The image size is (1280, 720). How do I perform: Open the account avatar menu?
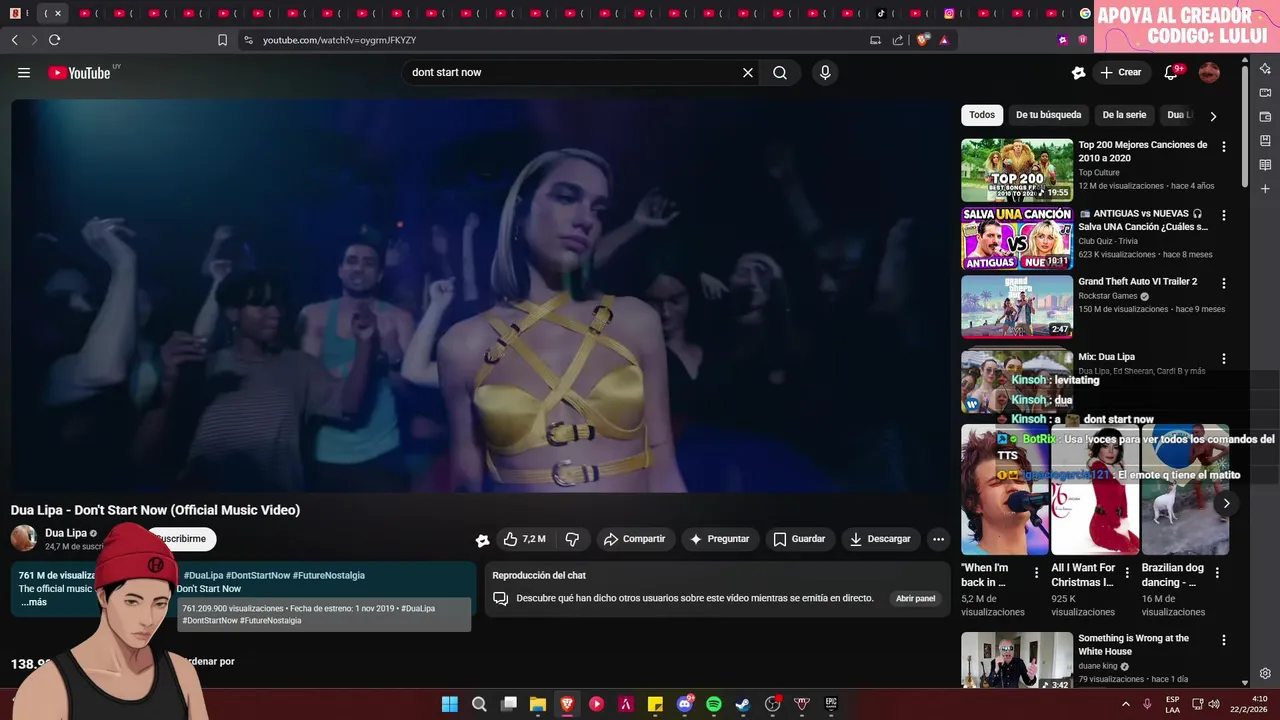[1209, 72]
